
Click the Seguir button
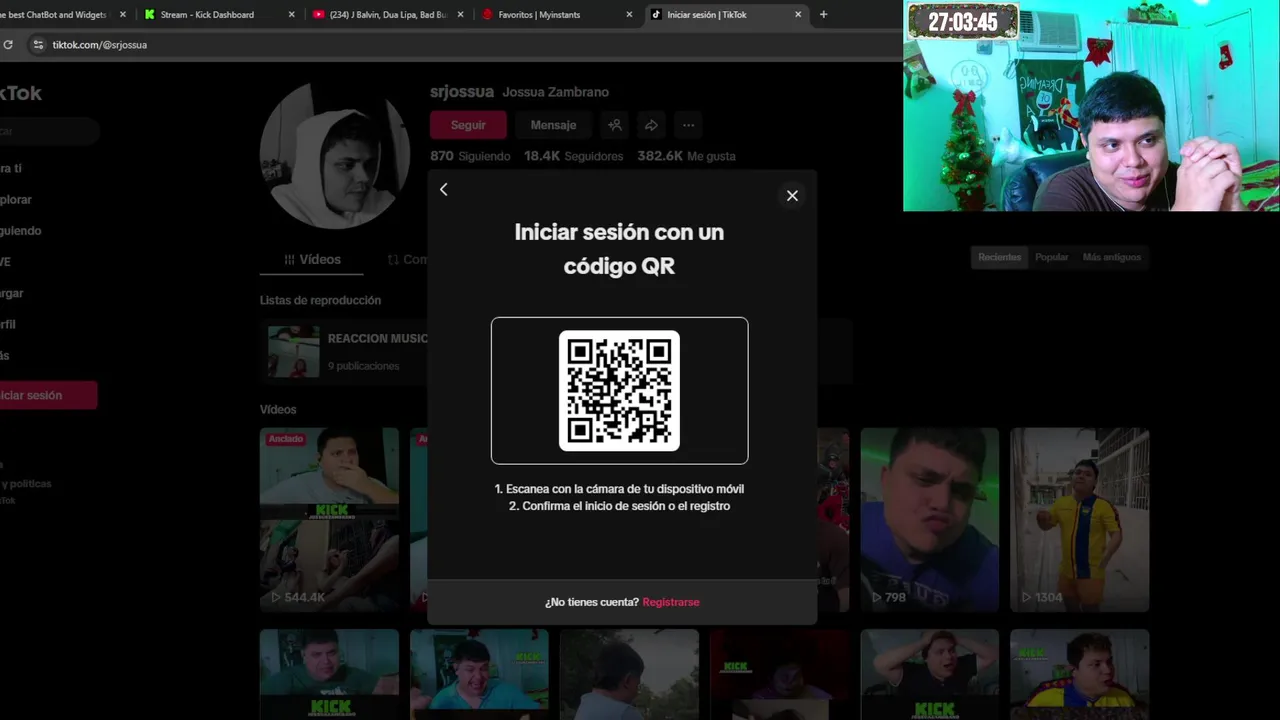468,125
